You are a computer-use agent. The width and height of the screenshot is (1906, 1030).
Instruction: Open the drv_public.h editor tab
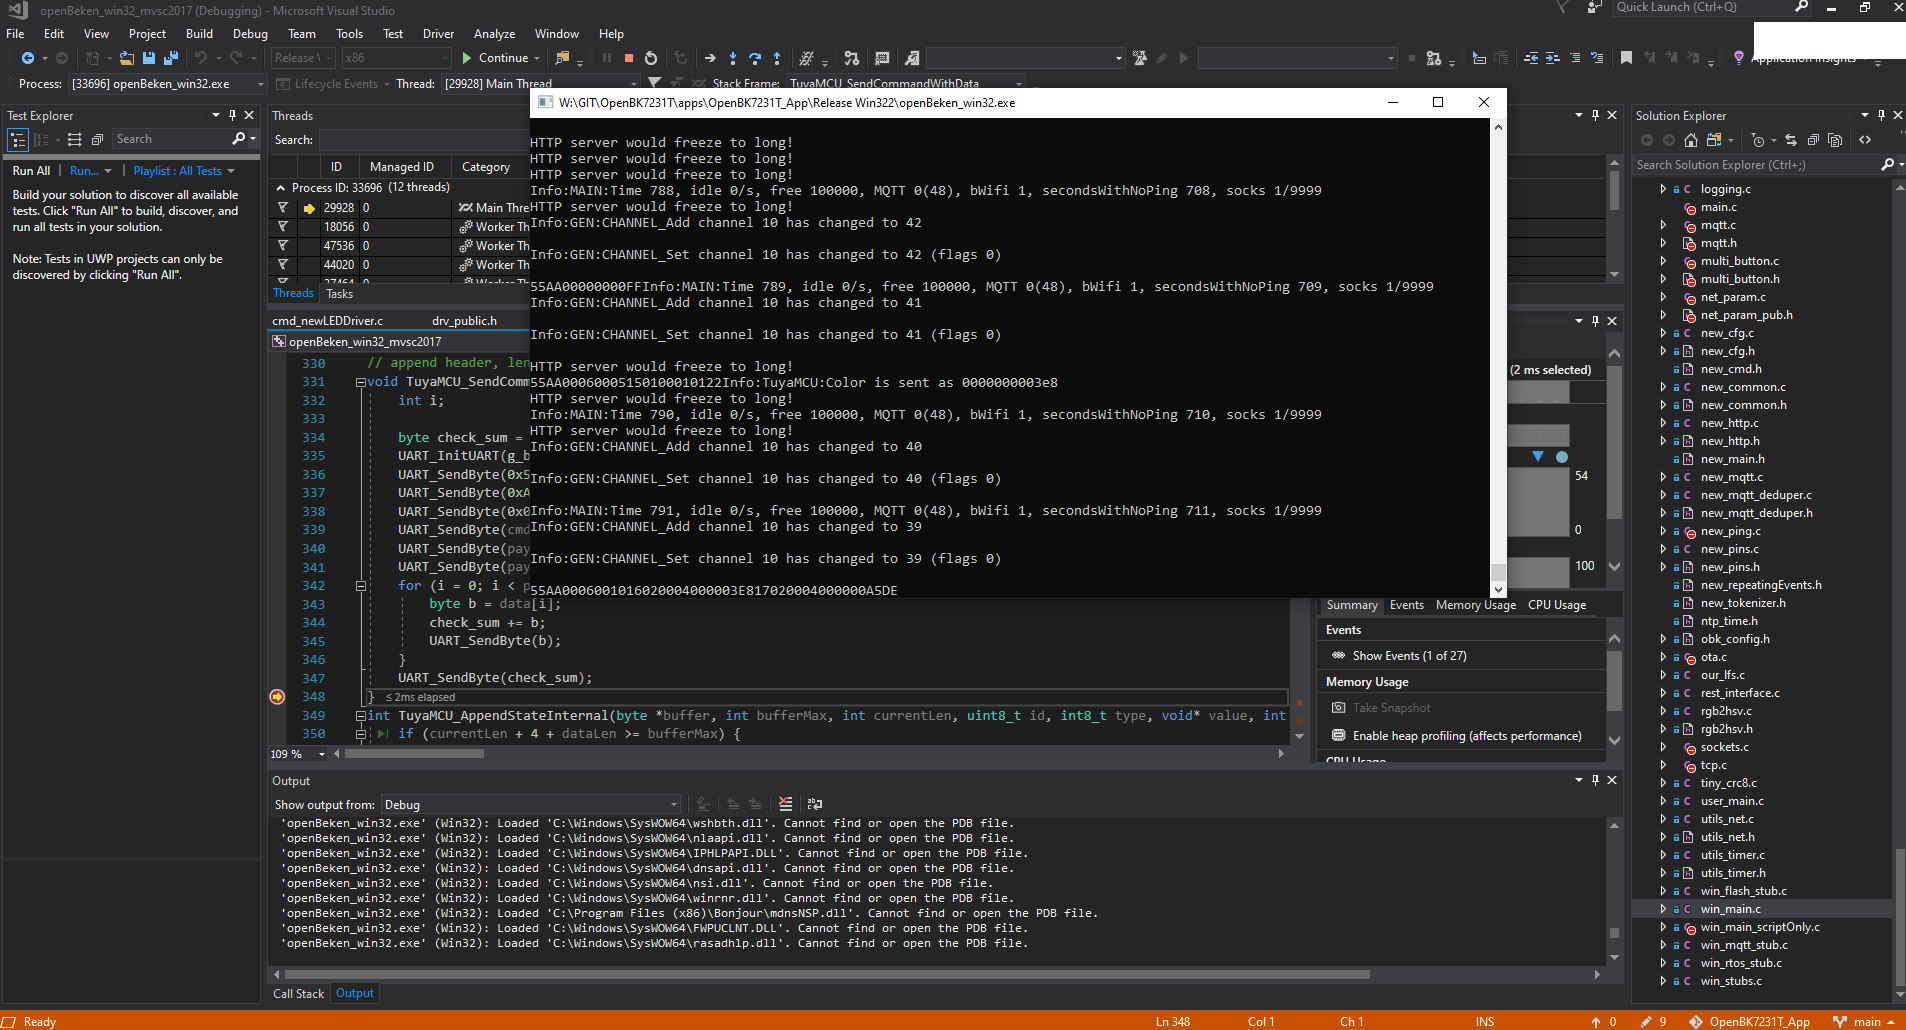pos(464,321)
